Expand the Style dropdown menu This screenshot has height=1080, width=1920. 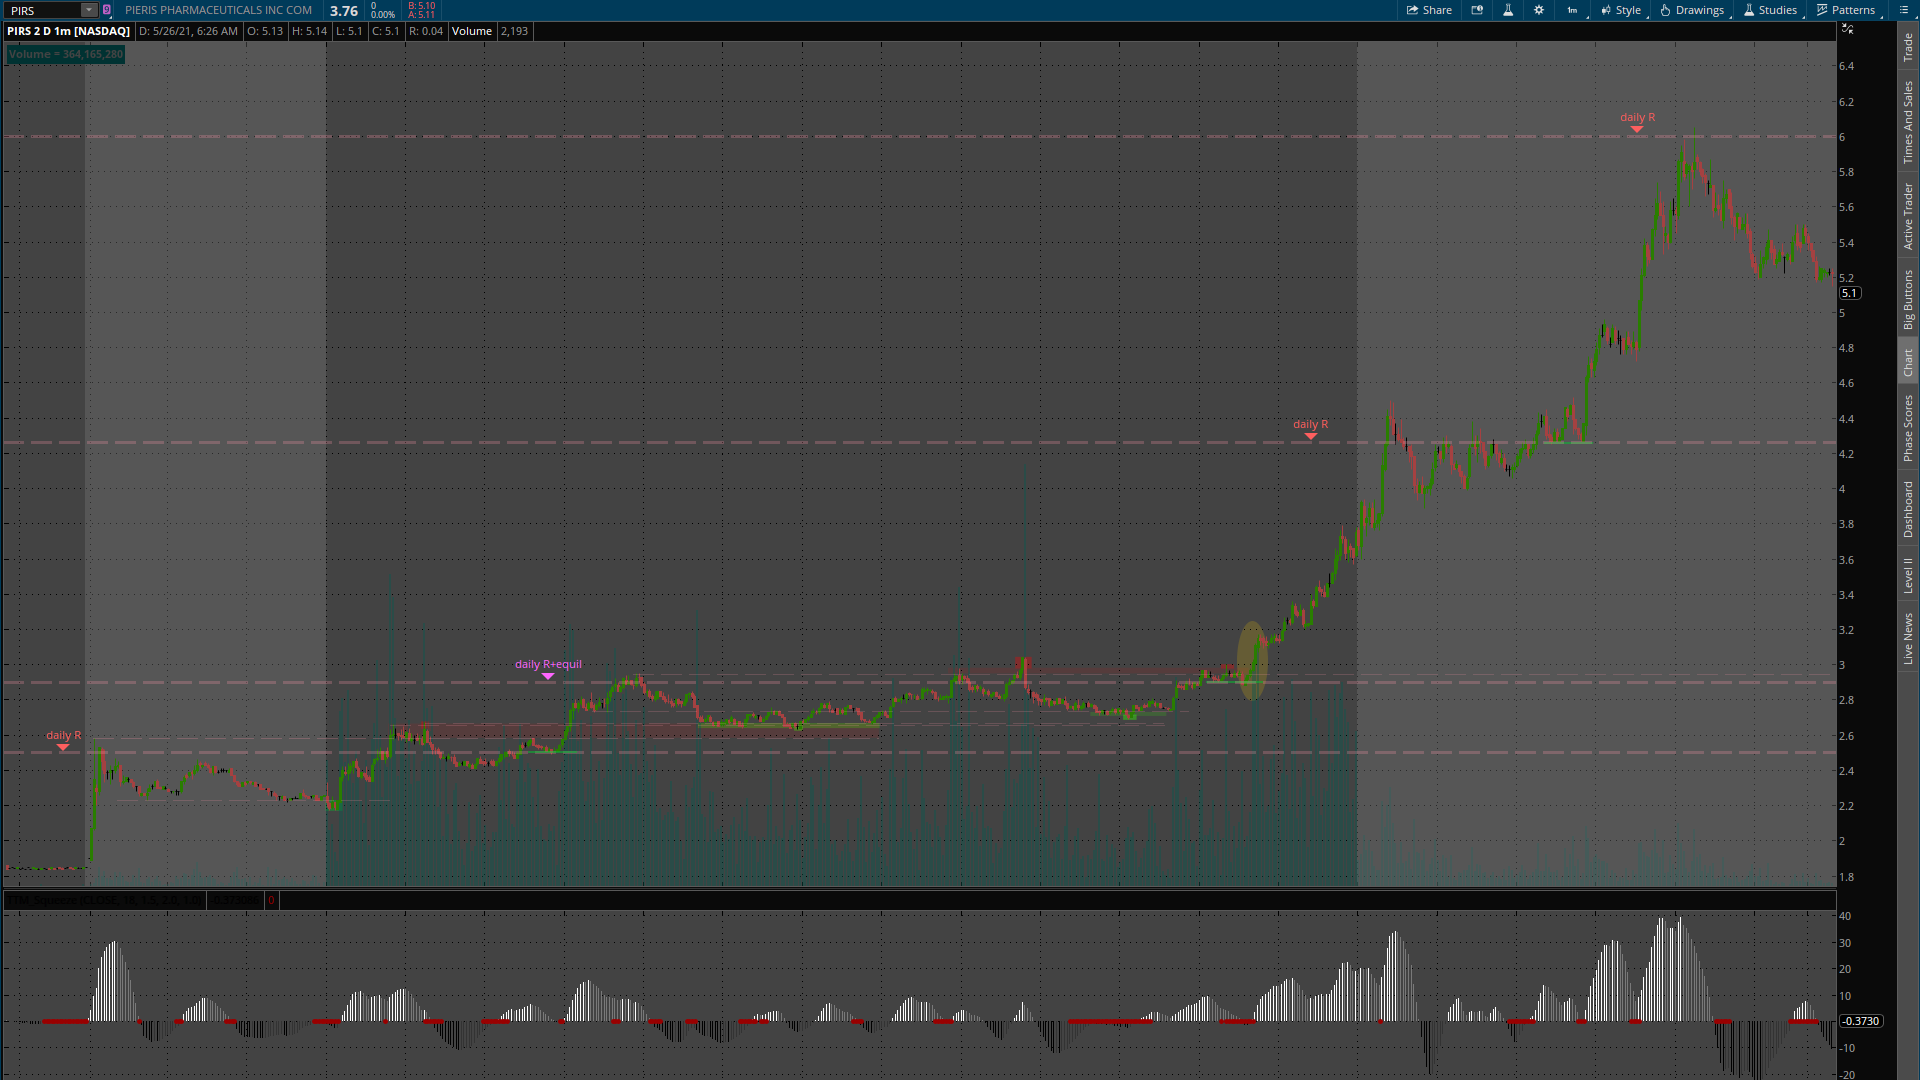1621,10
